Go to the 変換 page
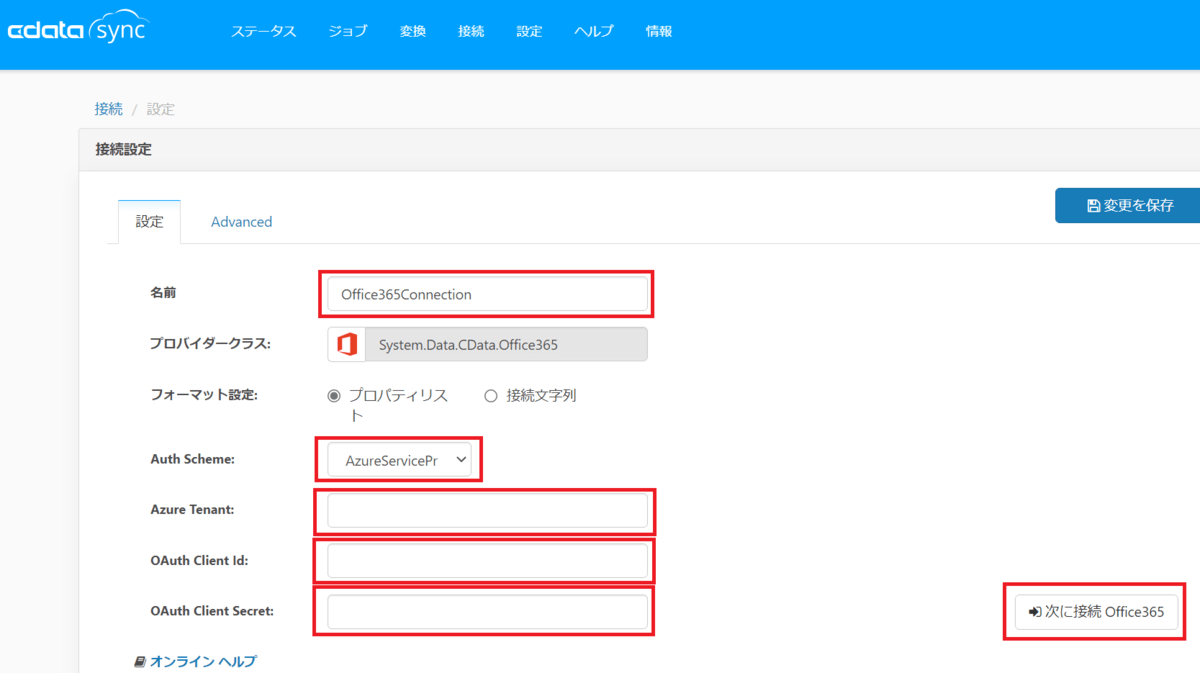This screenshot has width=1200, height=673. (413, 31)
